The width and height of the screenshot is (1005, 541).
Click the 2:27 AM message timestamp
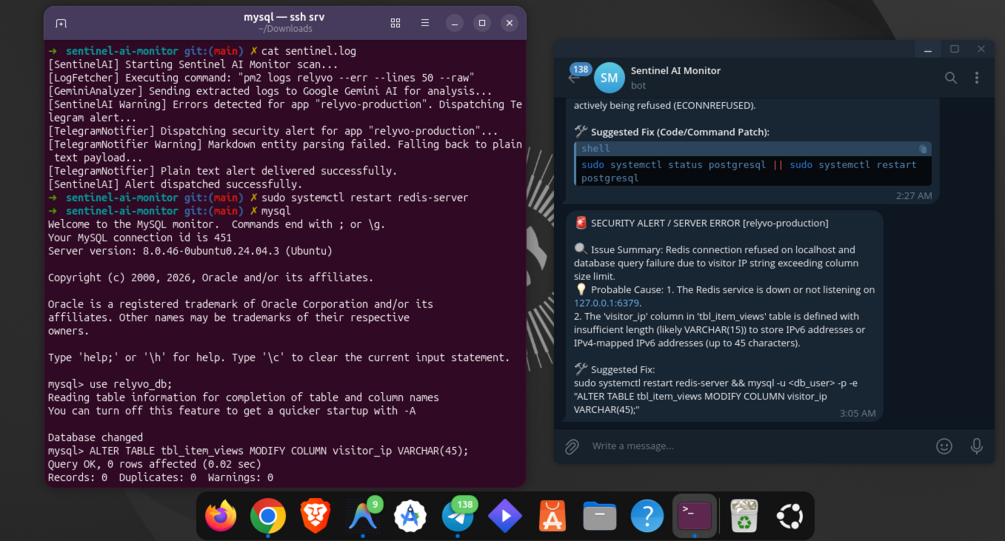click(x=913, y=196)
